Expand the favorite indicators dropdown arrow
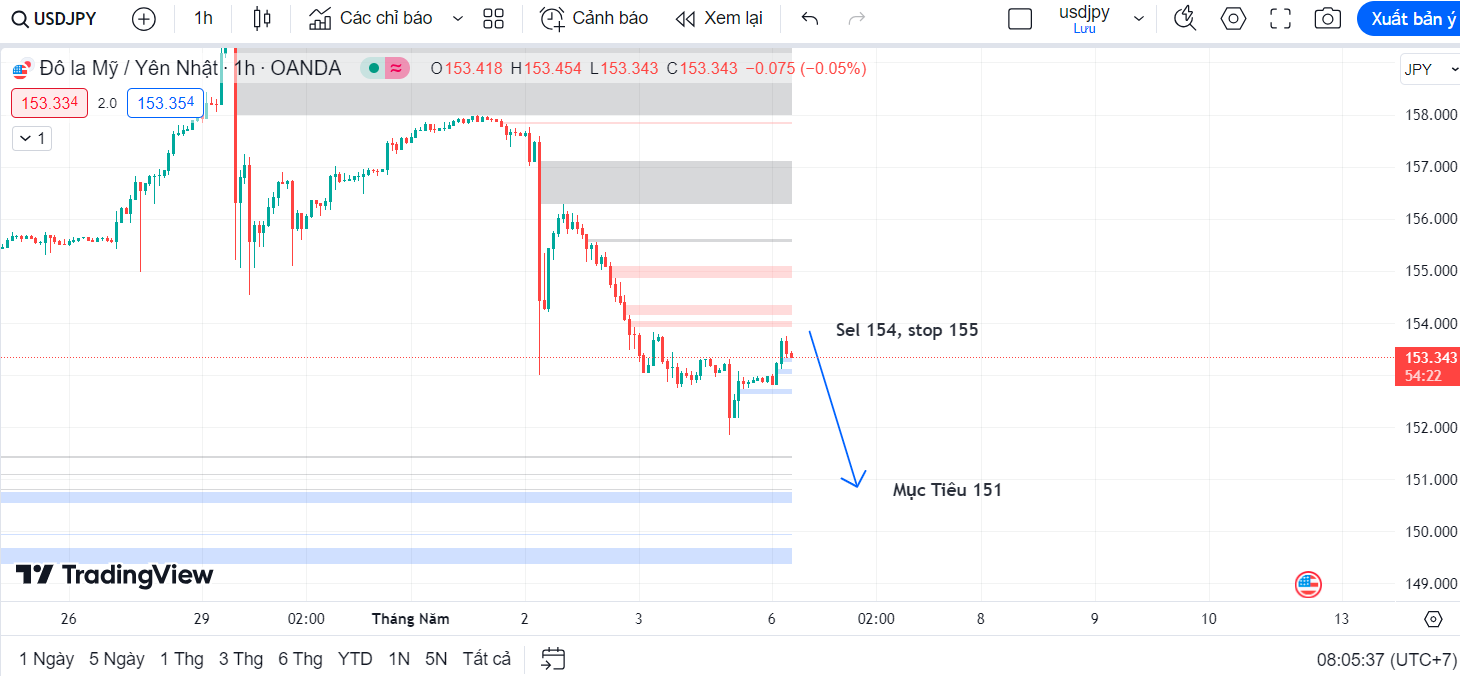This screenshot has height=676, width=1460. (x=458, y=18)
